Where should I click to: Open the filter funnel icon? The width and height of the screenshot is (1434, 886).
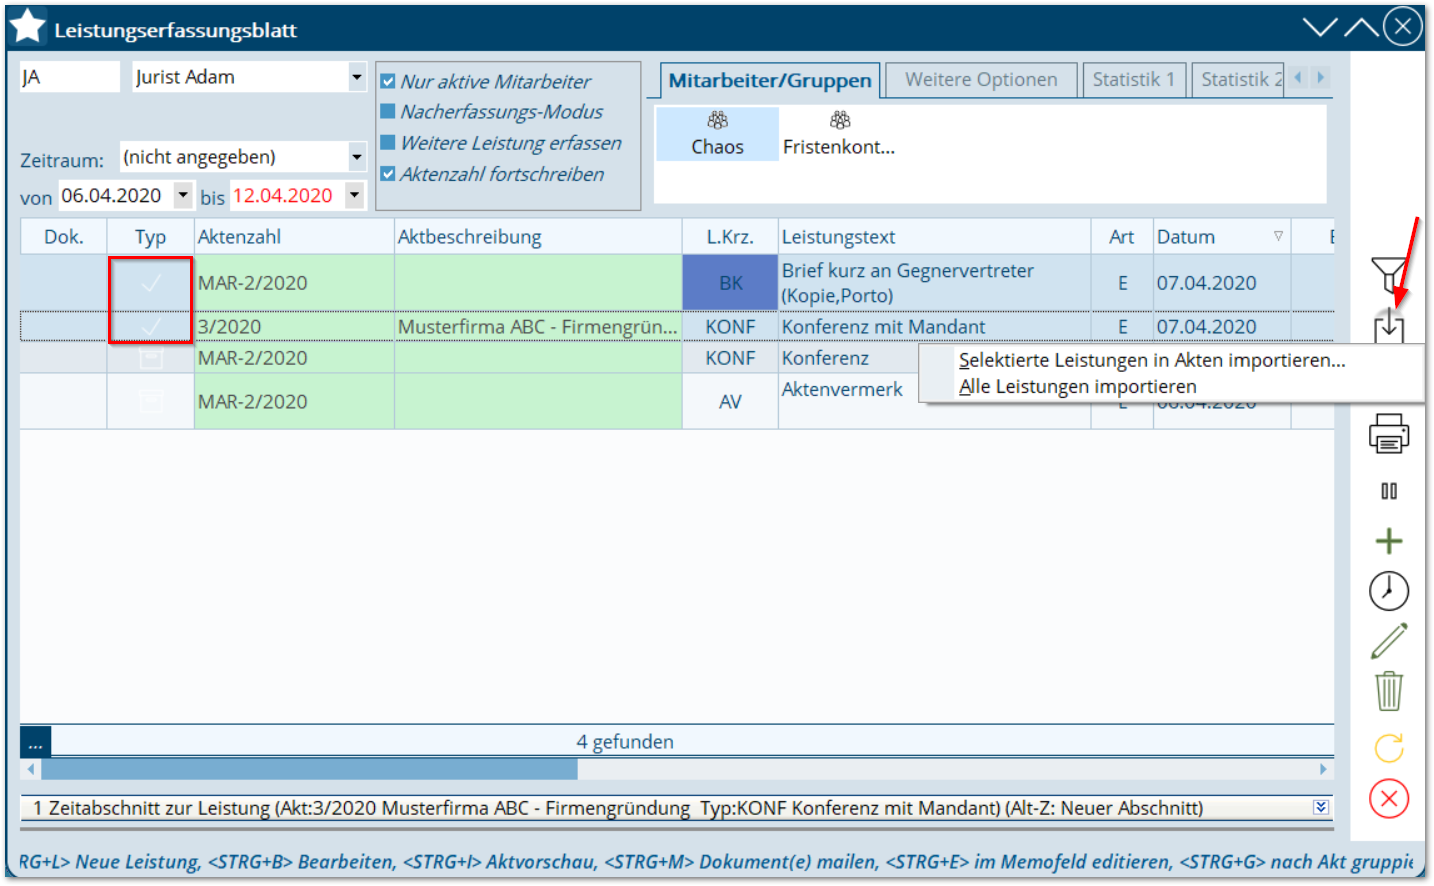pyautogui.click(x=1388, y=273)
